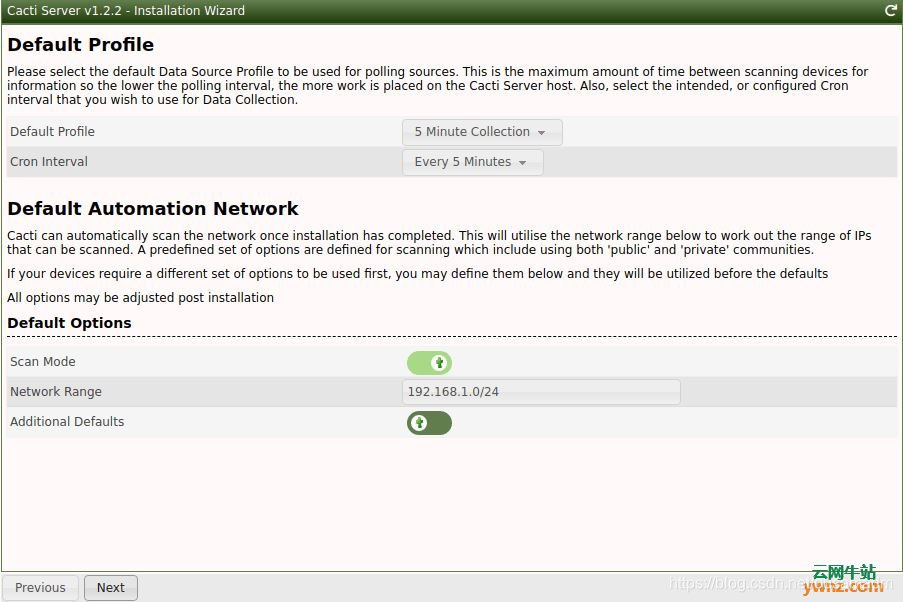Viewport: 903px width, 602px height.
Task: Click the Network Range input field
Action: pyautogui.click(x=541, y=392)
